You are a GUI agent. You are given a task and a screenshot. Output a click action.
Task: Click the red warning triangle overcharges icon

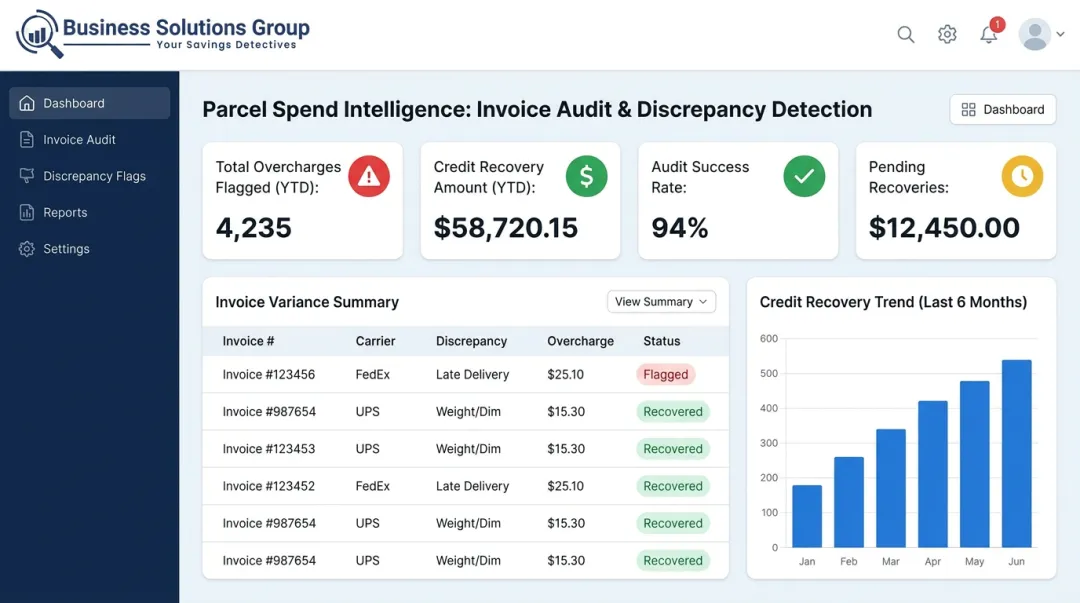pos(368,176)
